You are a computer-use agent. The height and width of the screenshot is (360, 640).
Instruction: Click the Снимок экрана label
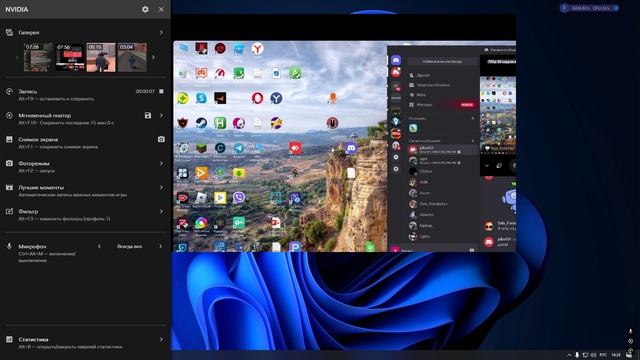(x=38, y=139)
